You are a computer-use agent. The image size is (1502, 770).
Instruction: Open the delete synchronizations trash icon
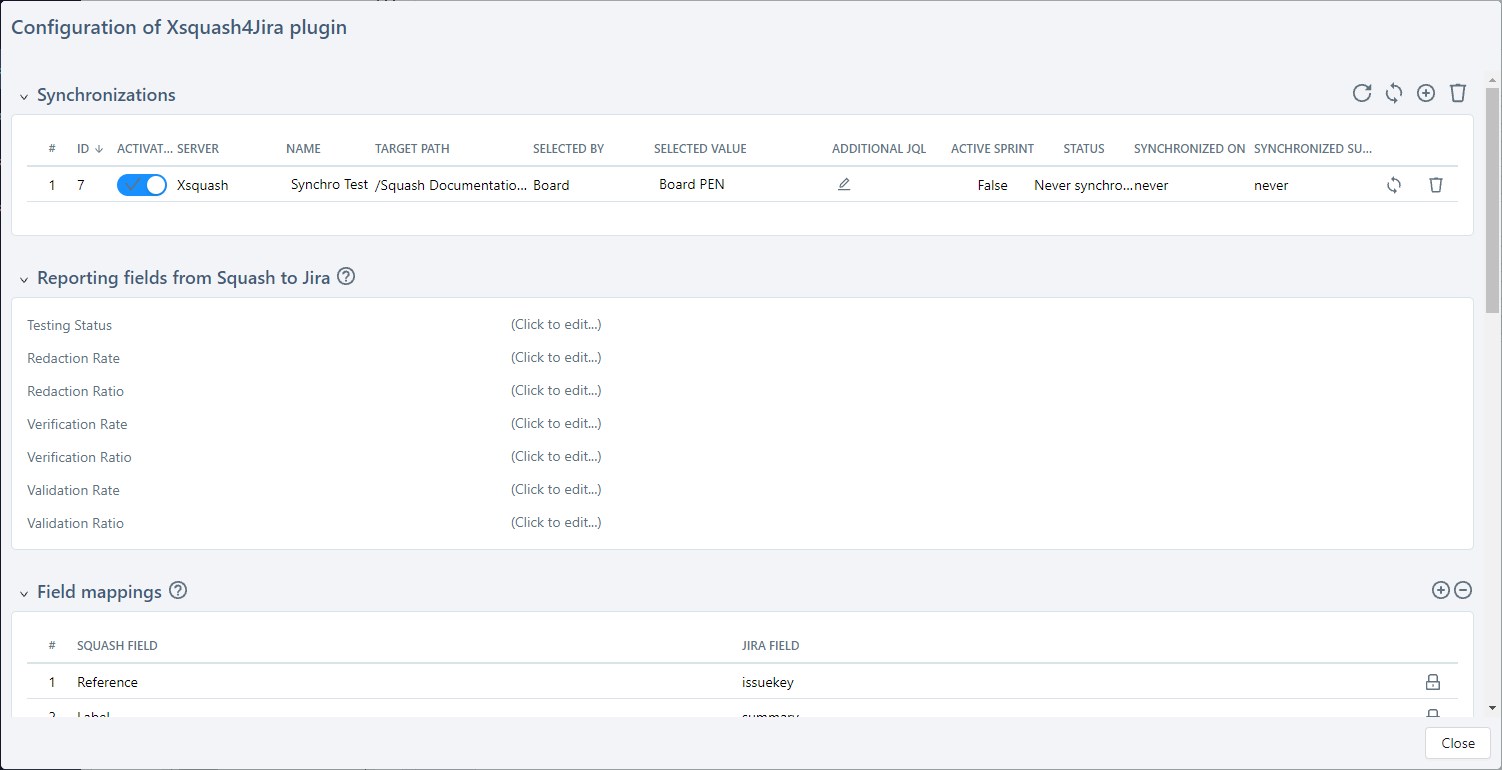[x=1458, y=92]
